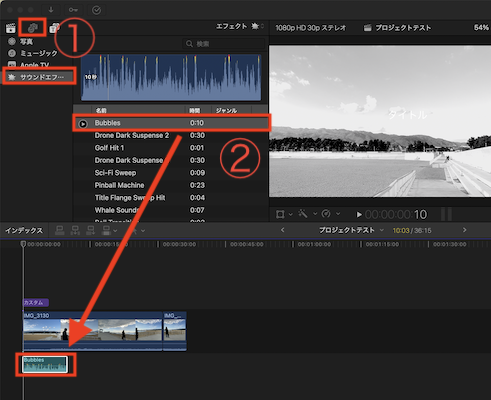Click the Overwrite clip edit icon
Image resolution: width=491 pixels, height=400 pixels.
(x=106, y=230)
